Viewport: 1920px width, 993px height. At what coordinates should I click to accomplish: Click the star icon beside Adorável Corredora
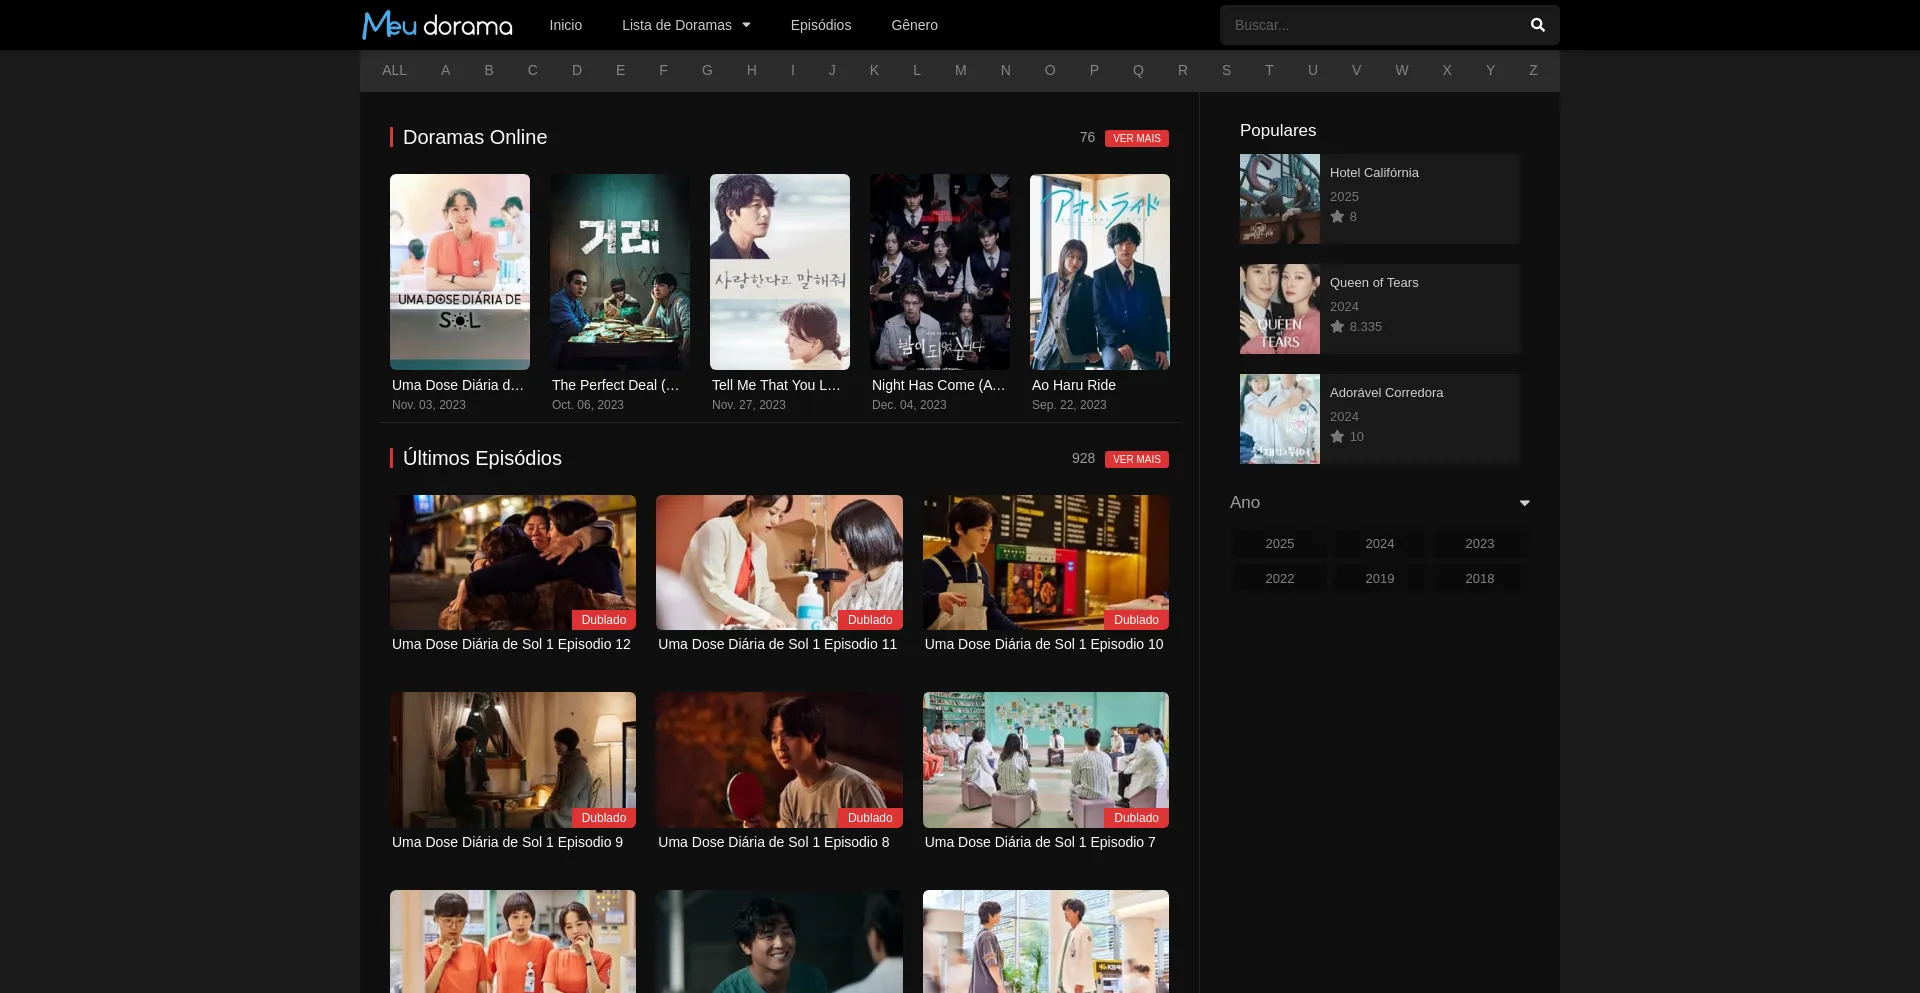[x=1337, y=436]
